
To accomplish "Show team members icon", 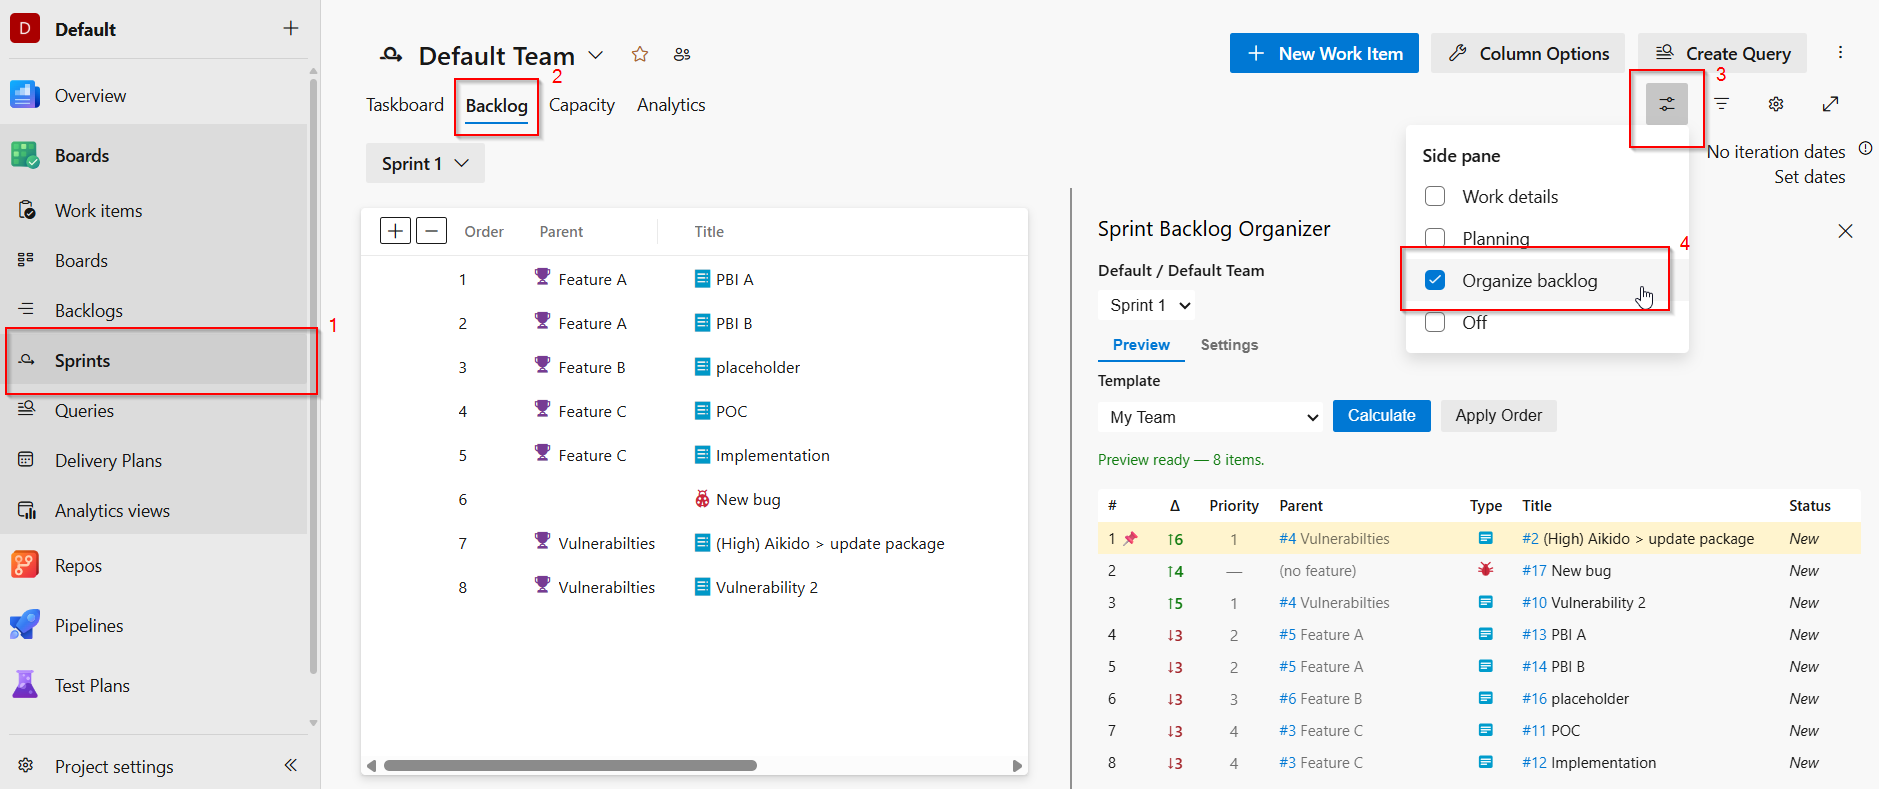I will point(682,54).
